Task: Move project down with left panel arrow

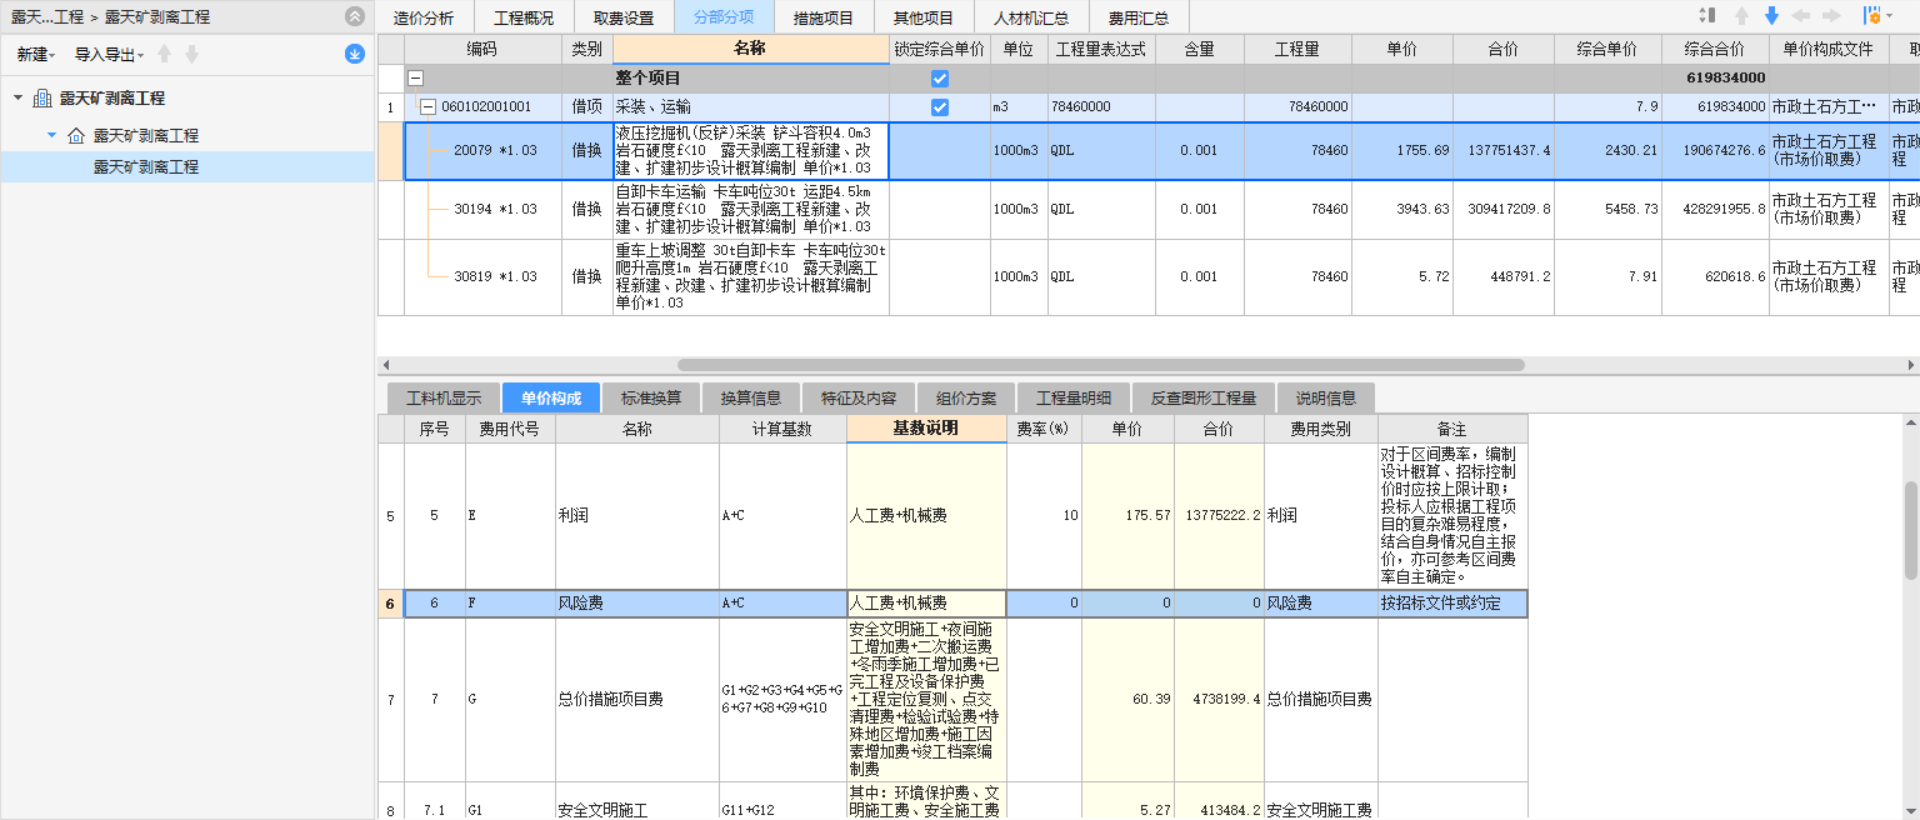Action: tap(192, 54)
